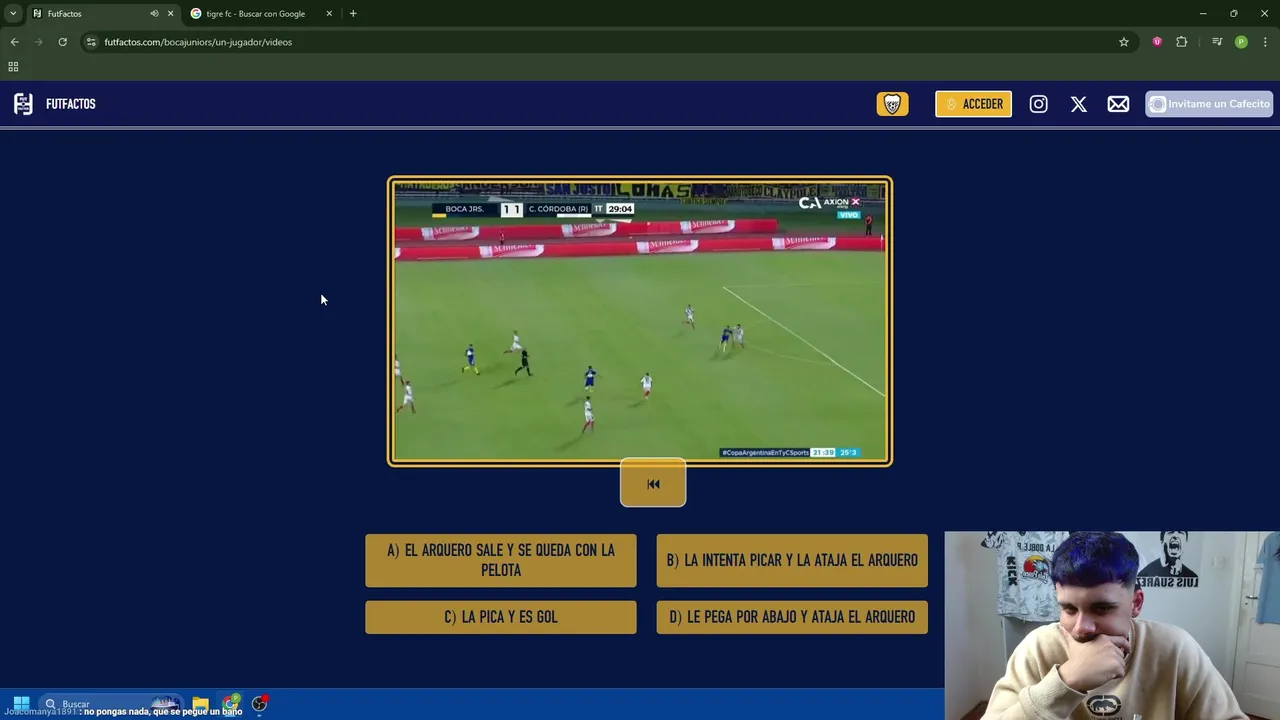This screenshot has width=1280, height=720.
Task: Click the match video frame
Action: (640, 321)
